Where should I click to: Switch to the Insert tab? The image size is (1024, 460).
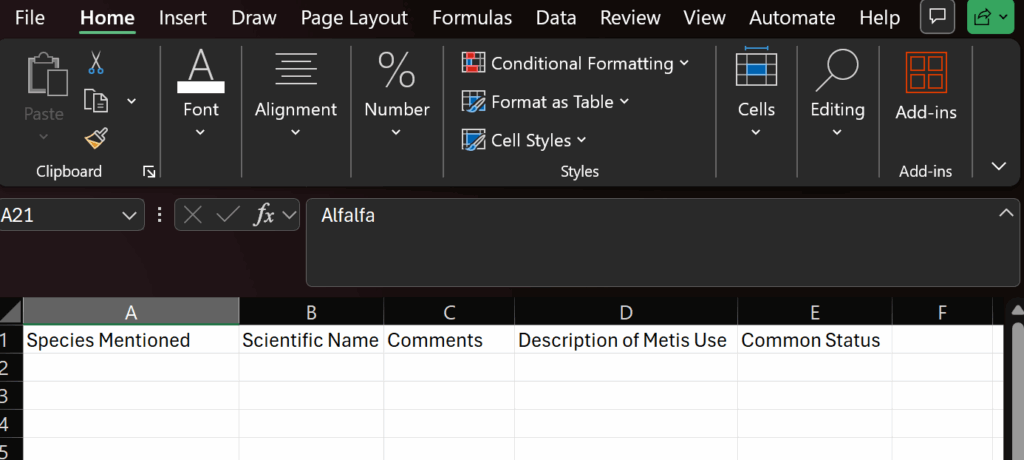pos(183,18)
